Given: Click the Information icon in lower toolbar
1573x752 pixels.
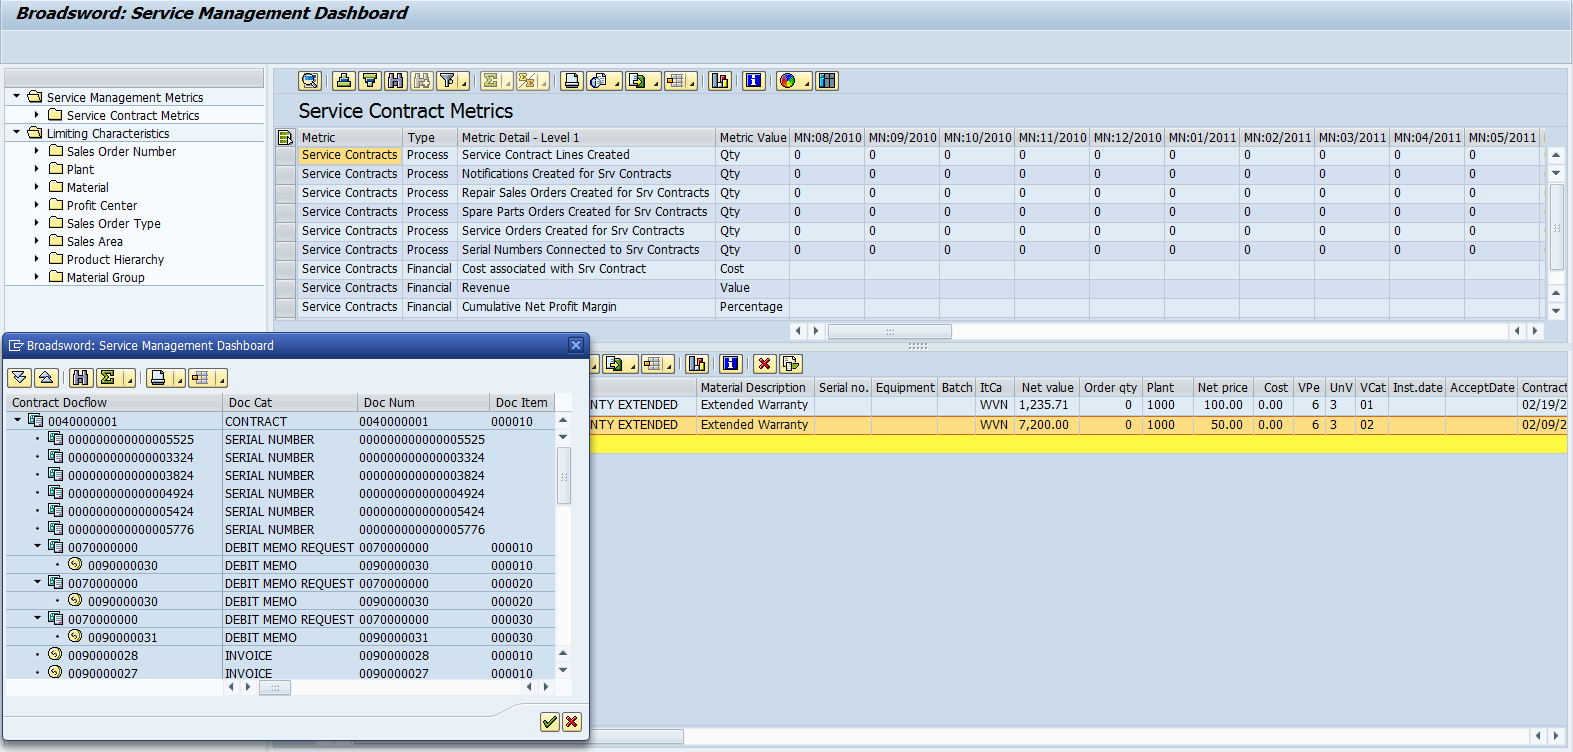Looking at the screenshot, I should (x=731, y=364).
